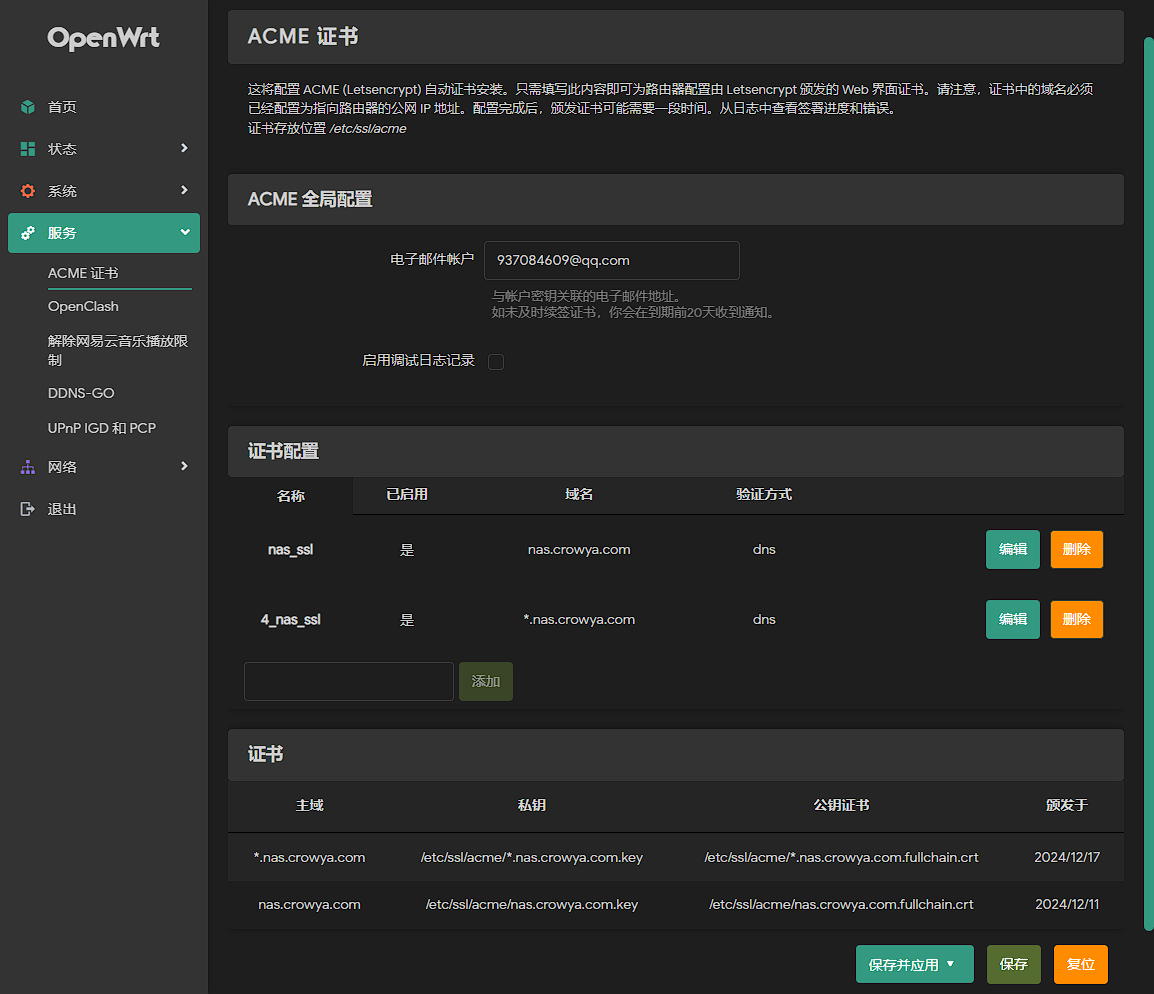Click the dns value in nas_ssl row

(764, 550)
